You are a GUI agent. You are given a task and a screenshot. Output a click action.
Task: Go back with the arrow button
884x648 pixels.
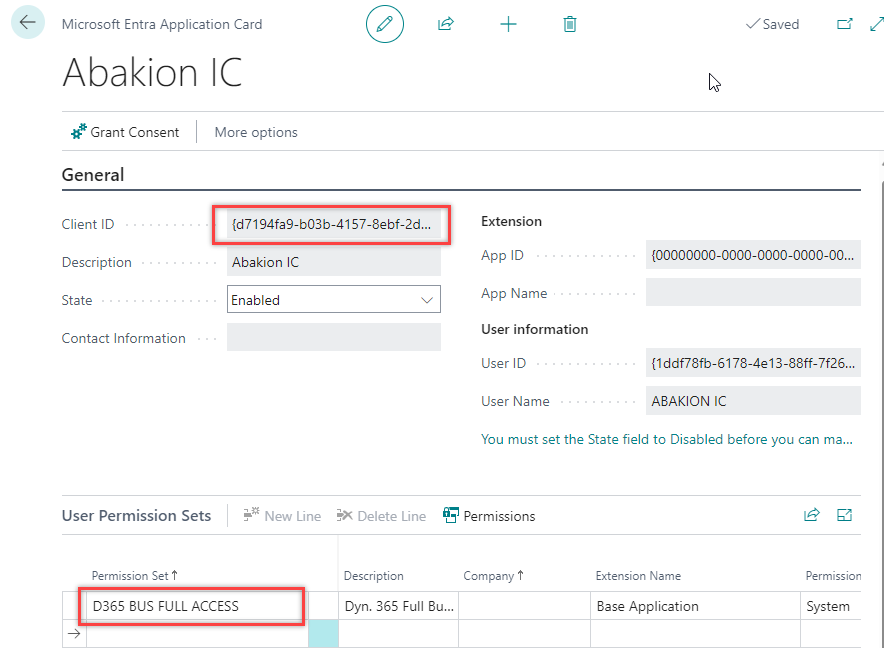pos(28,23)
